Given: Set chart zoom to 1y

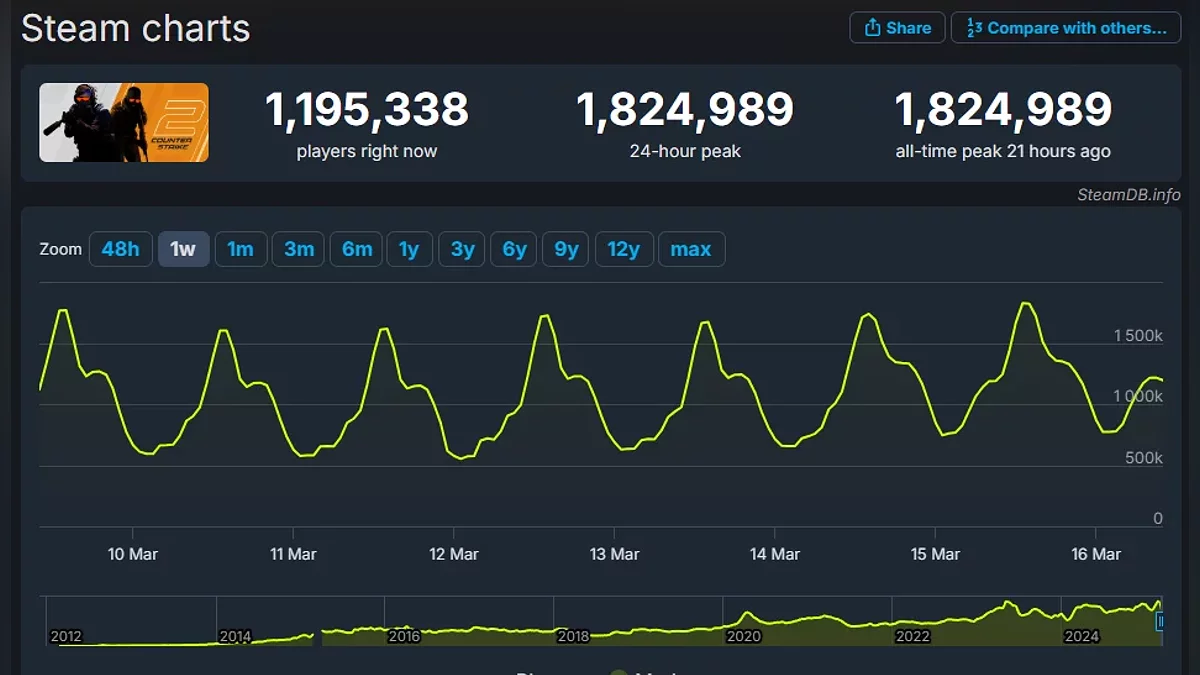Looking at the screenshot, I should click(409, 249).
